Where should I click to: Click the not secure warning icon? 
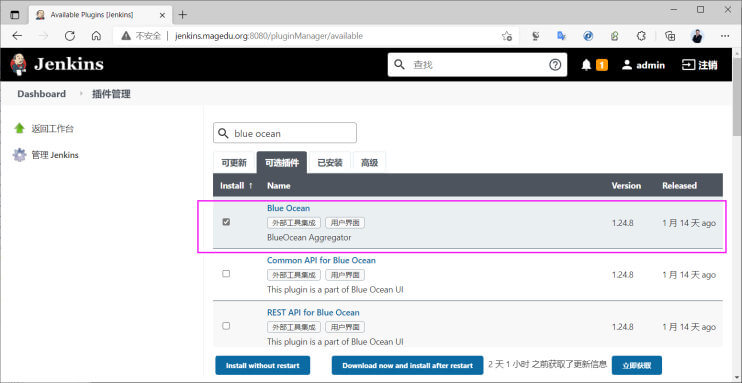click(125, 36)
